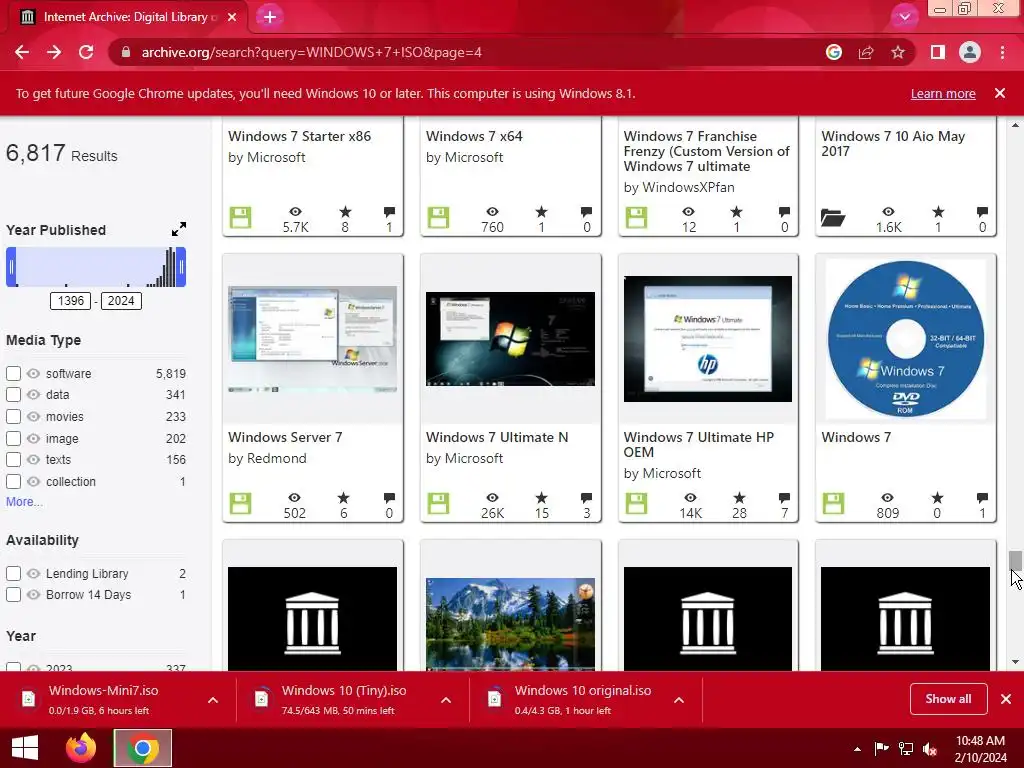Reload the archive.org page

[86, 52]
